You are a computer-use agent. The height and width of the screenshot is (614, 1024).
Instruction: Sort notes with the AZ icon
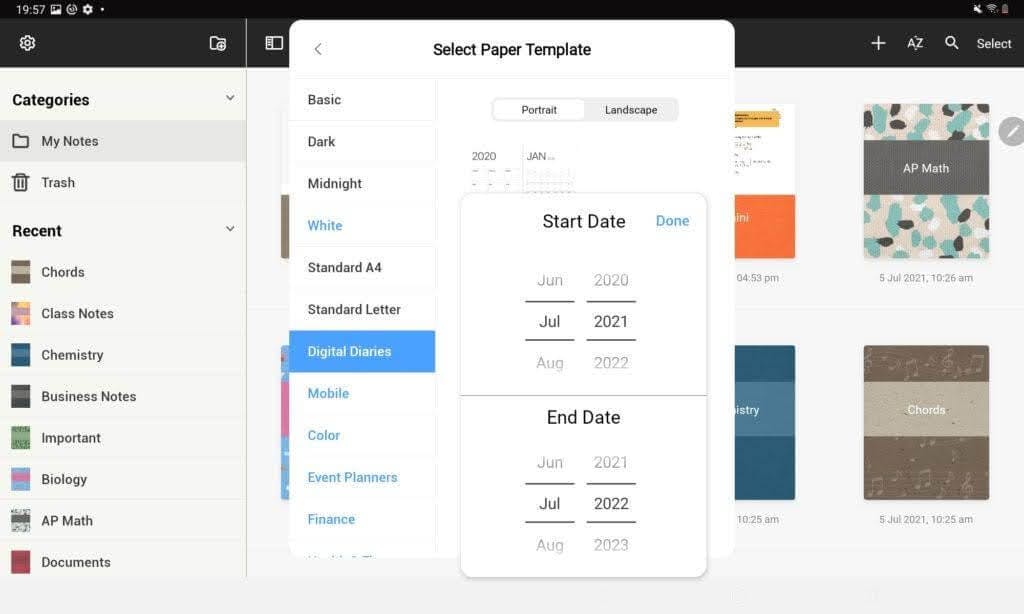tap(915, 43)
